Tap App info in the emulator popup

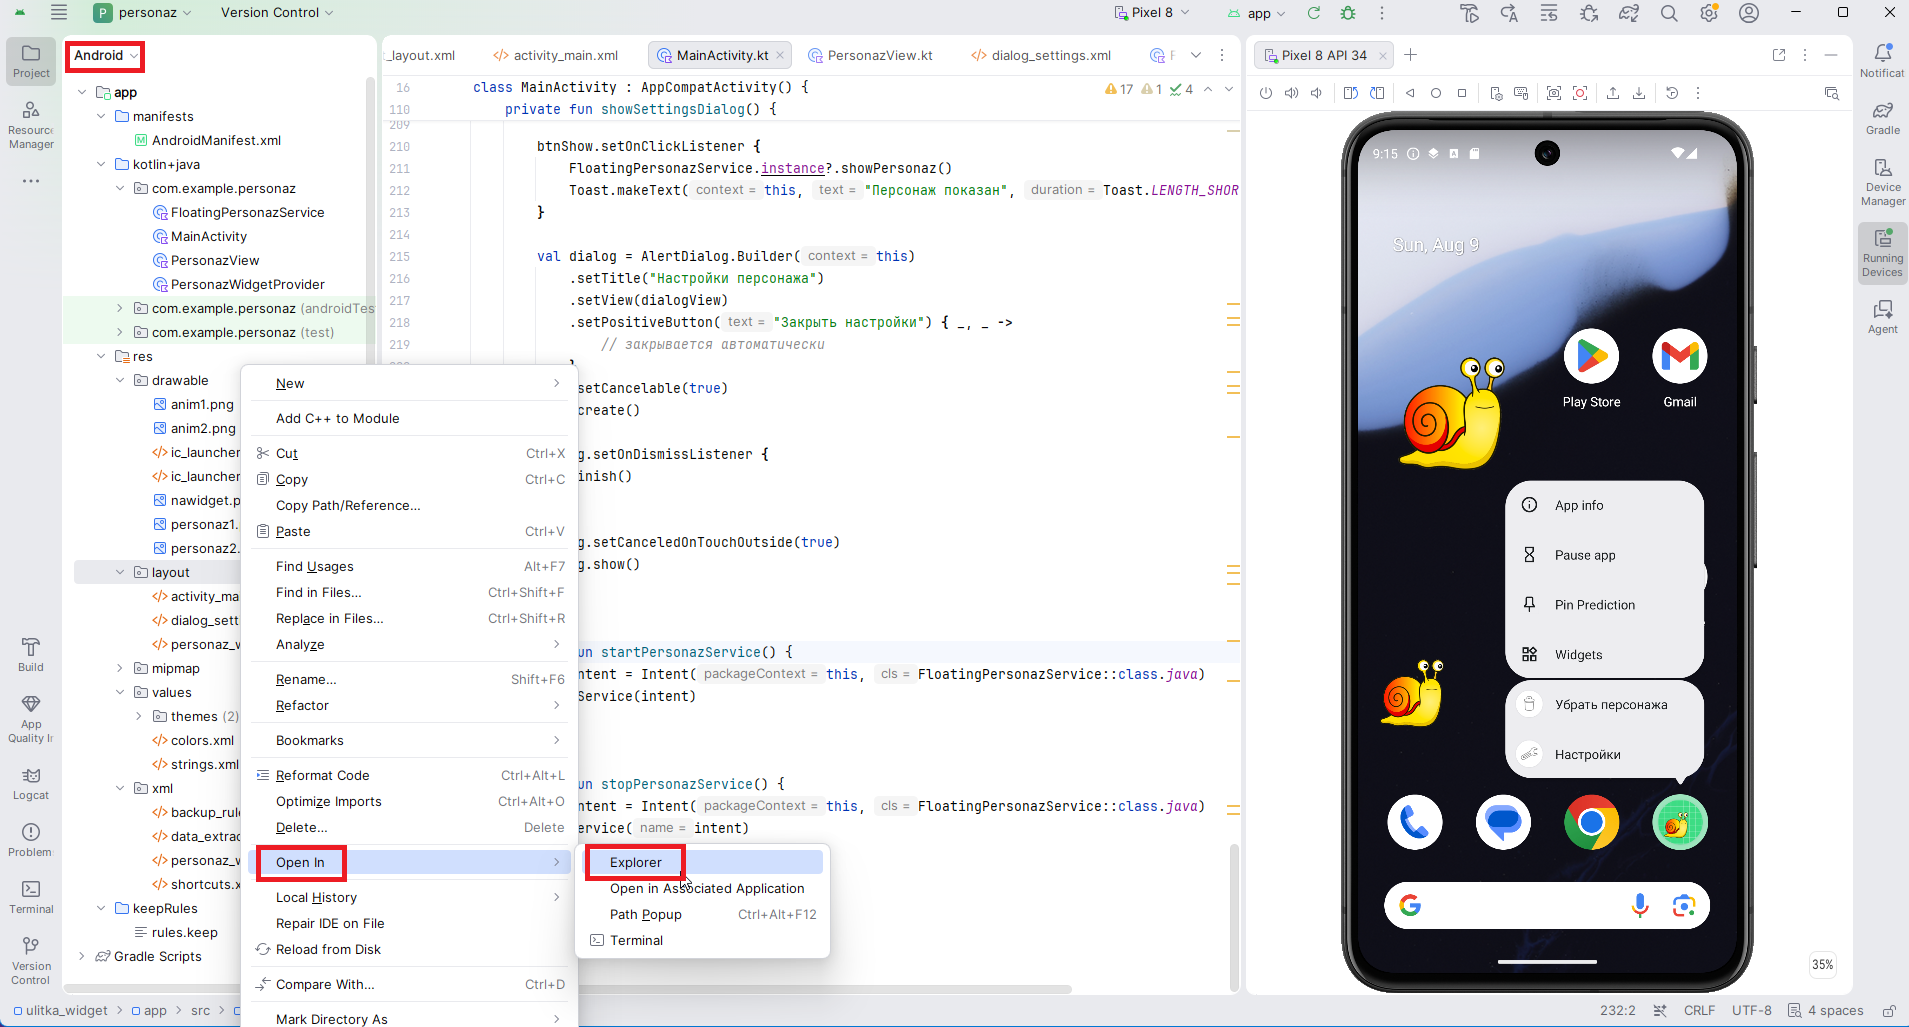[1604, 506]
